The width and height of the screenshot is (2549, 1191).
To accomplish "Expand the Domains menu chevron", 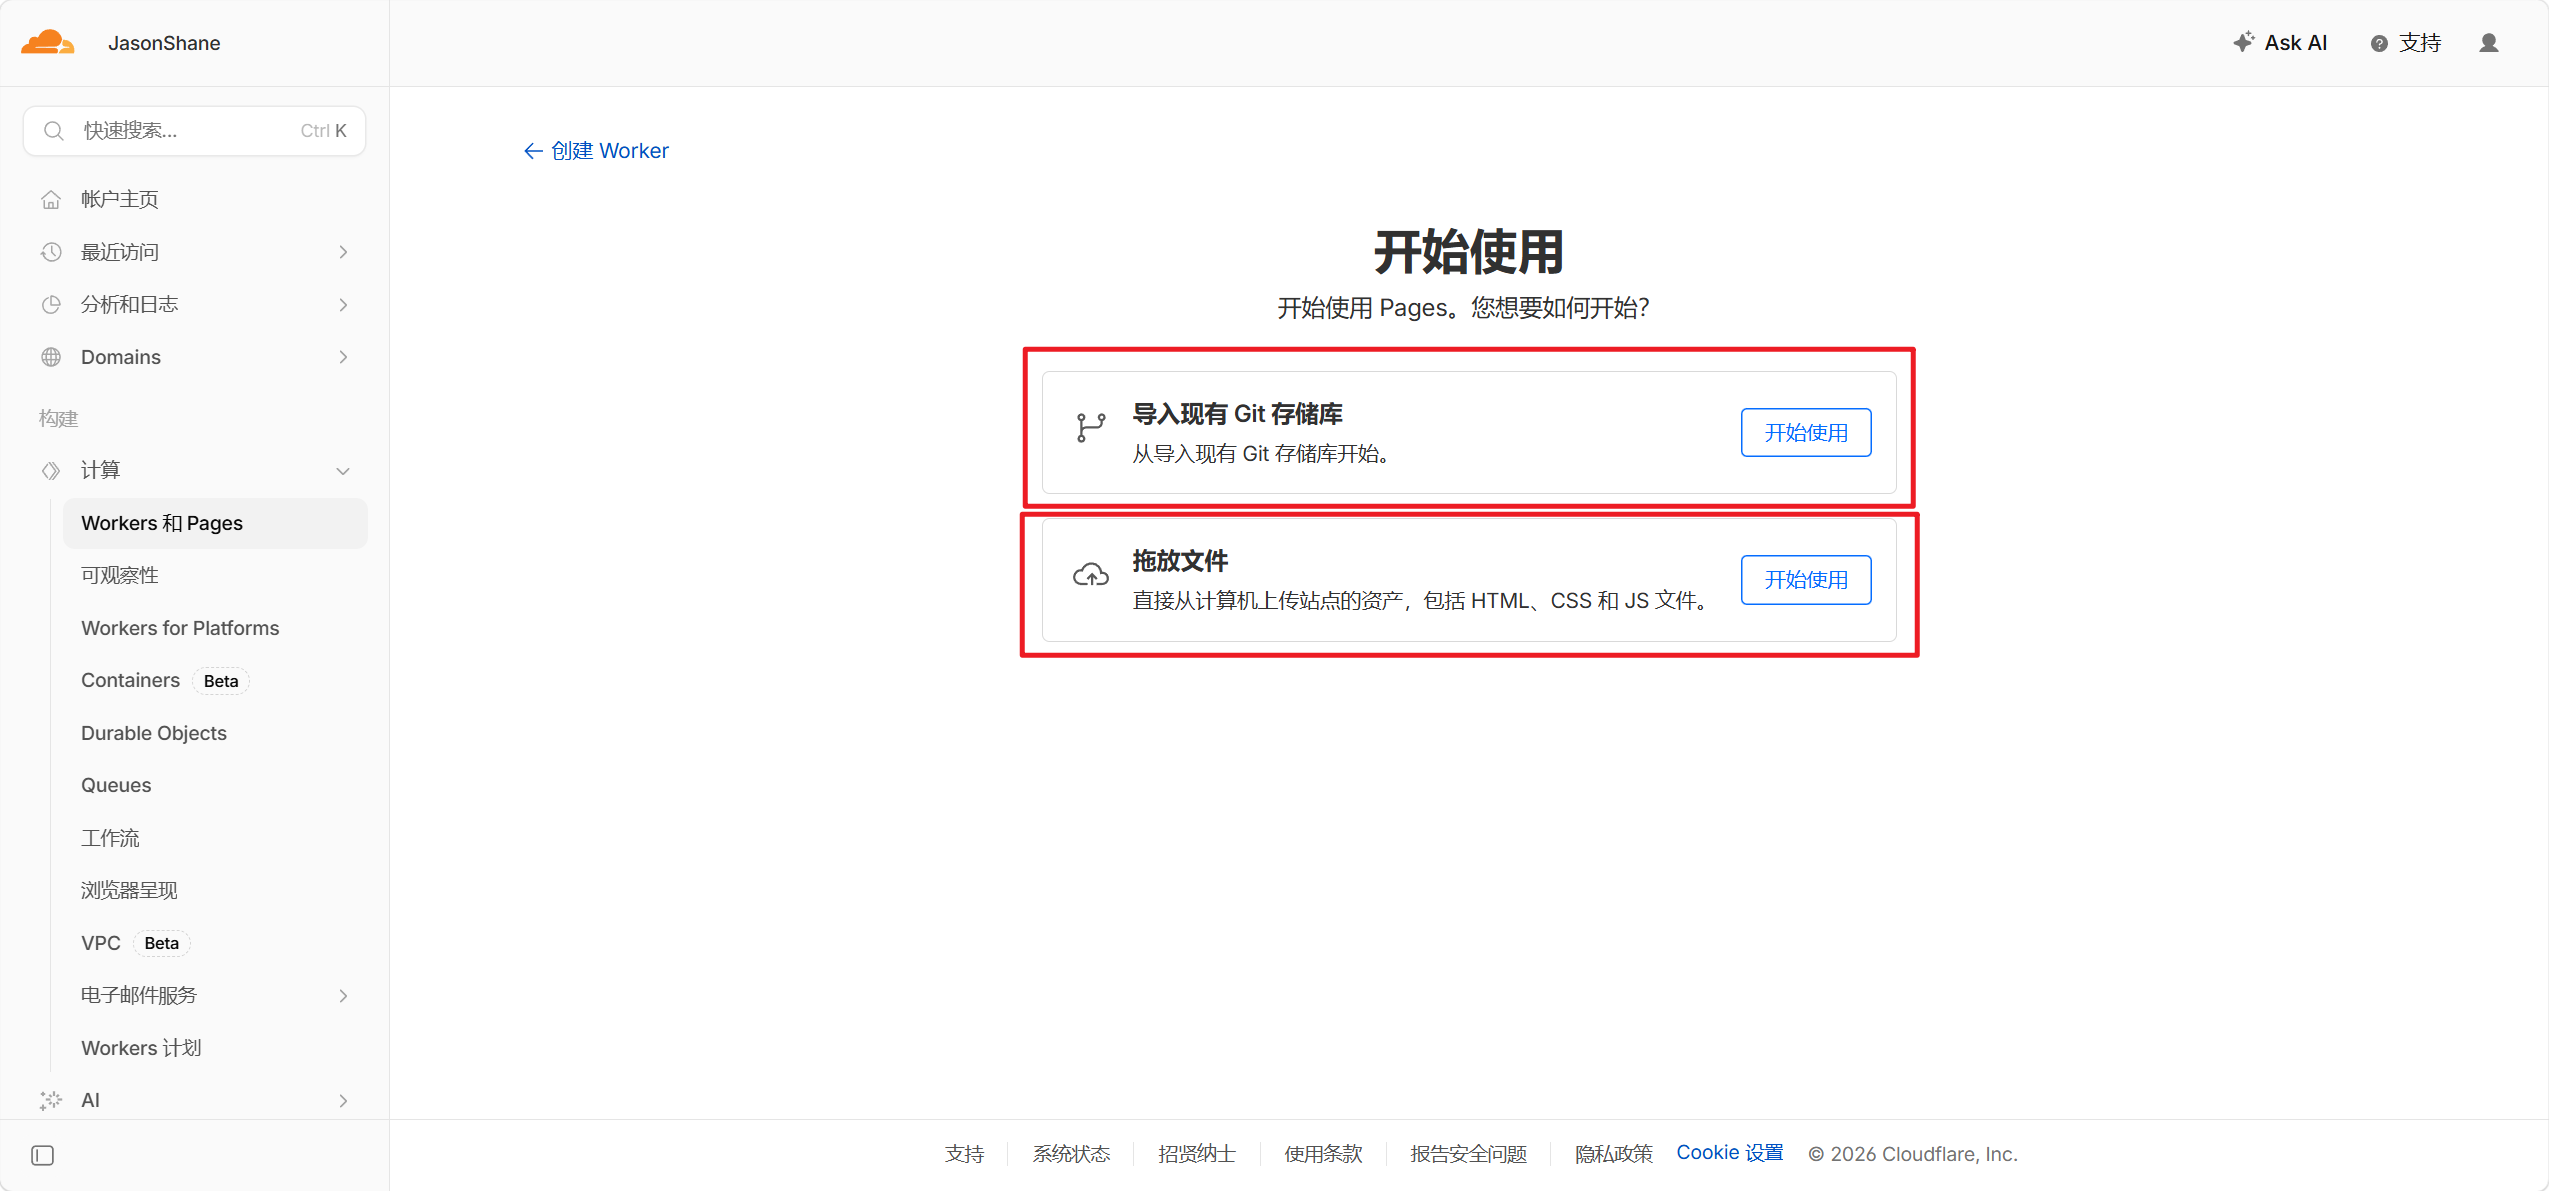I will tap(343, 357).
